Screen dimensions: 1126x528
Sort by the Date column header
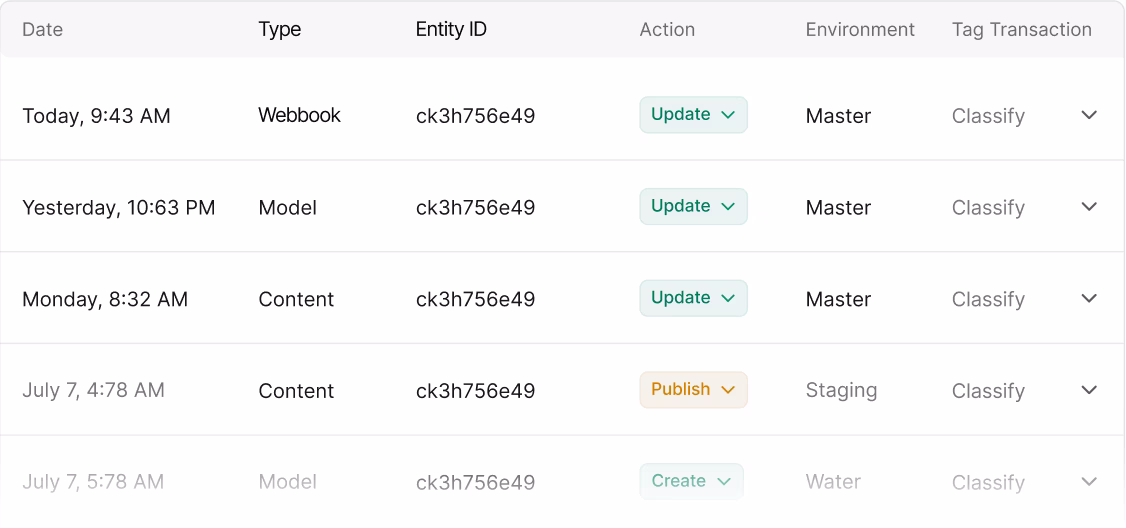tap(42, 30)
